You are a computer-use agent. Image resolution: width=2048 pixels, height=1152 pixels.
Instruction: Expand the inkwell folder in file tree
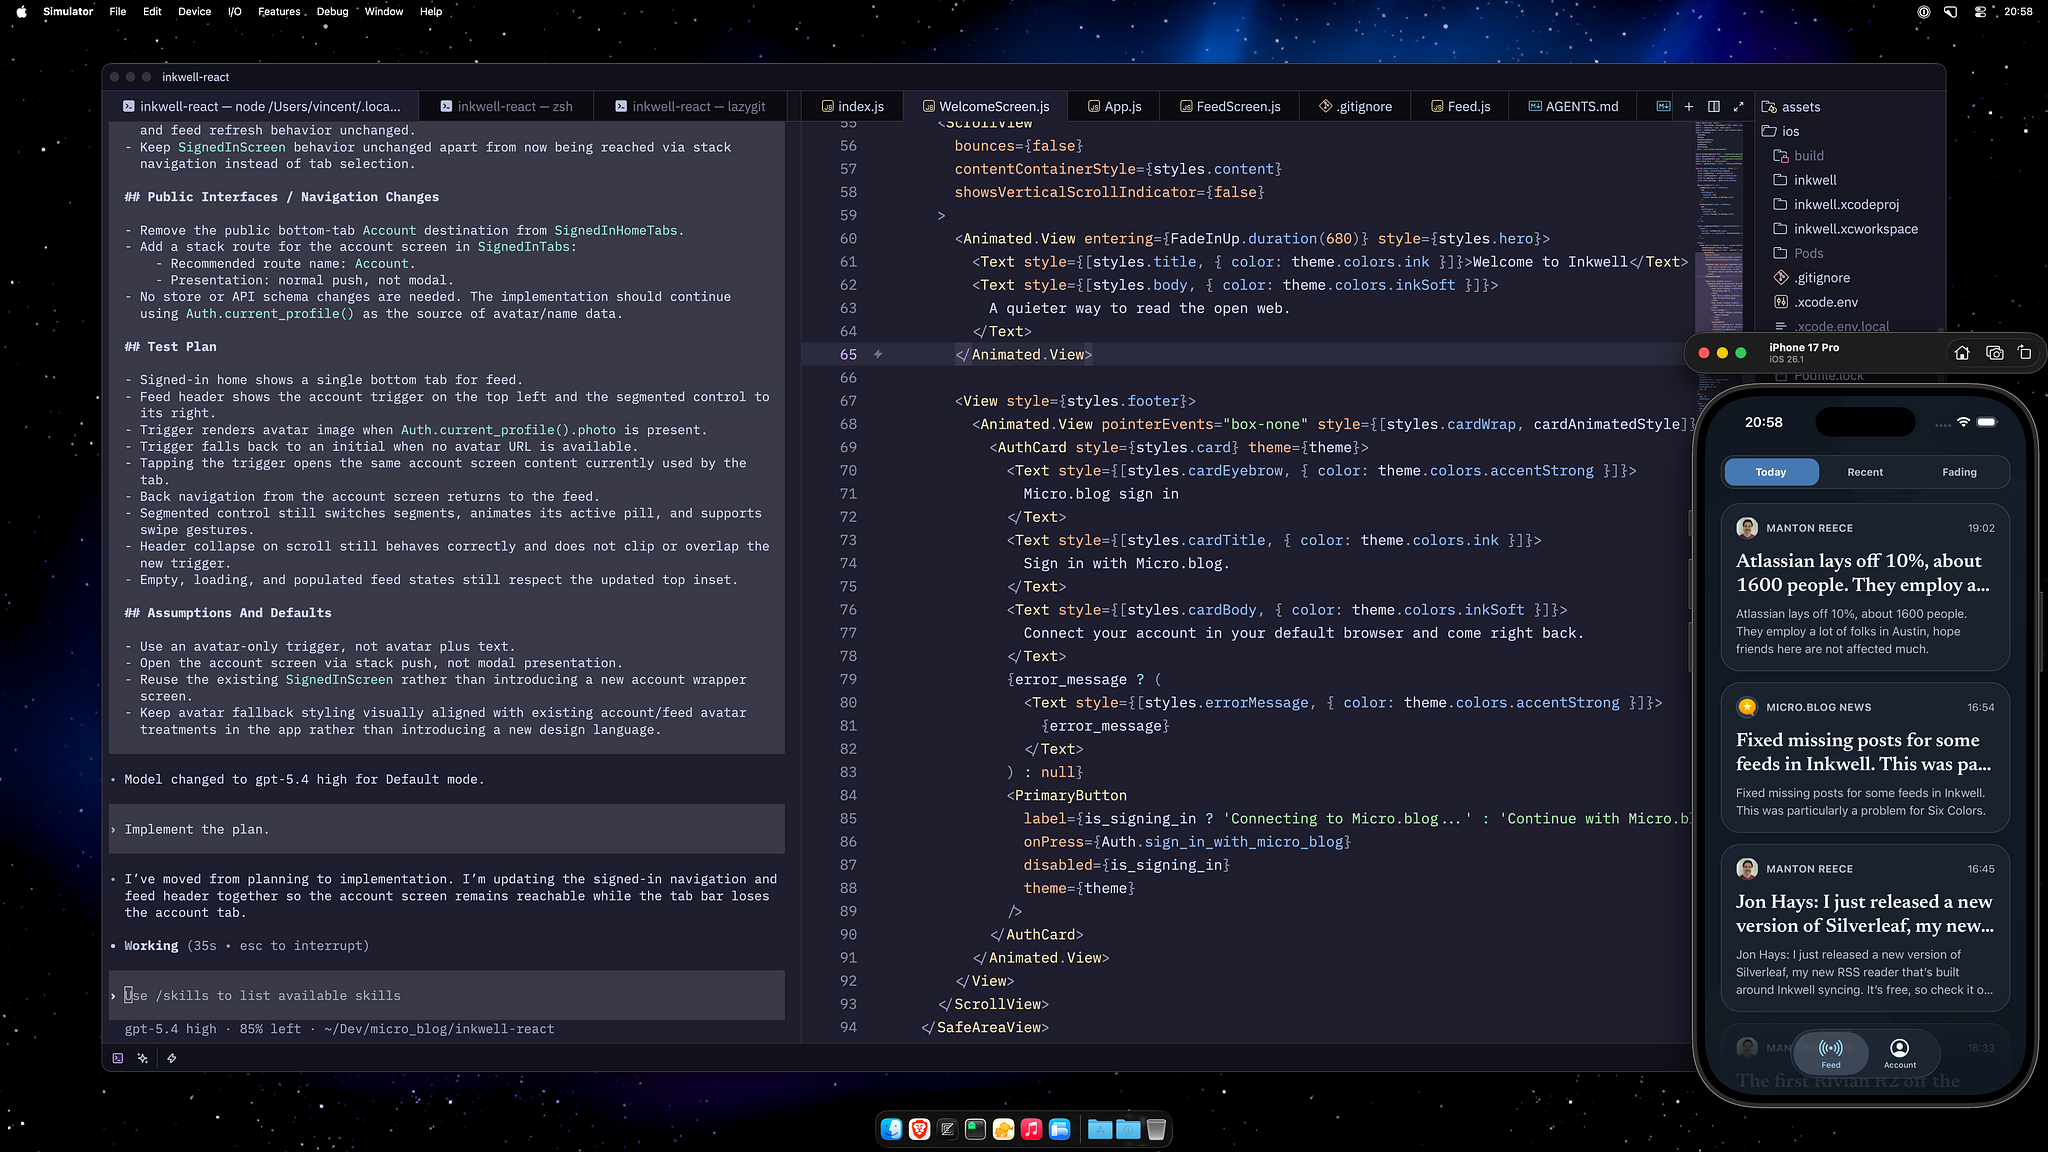click(x=1814, y=180)
